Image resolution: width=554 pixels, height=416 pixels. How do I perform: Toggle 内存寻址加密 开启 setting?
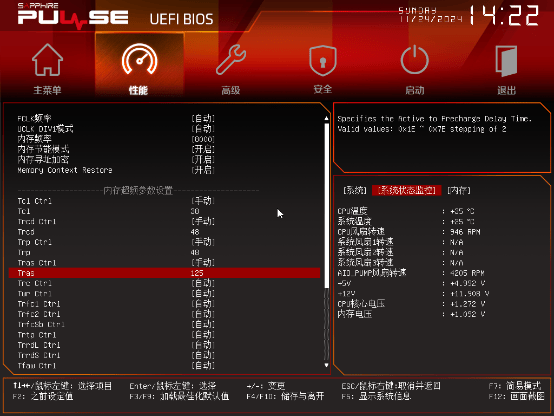(203, 159)
